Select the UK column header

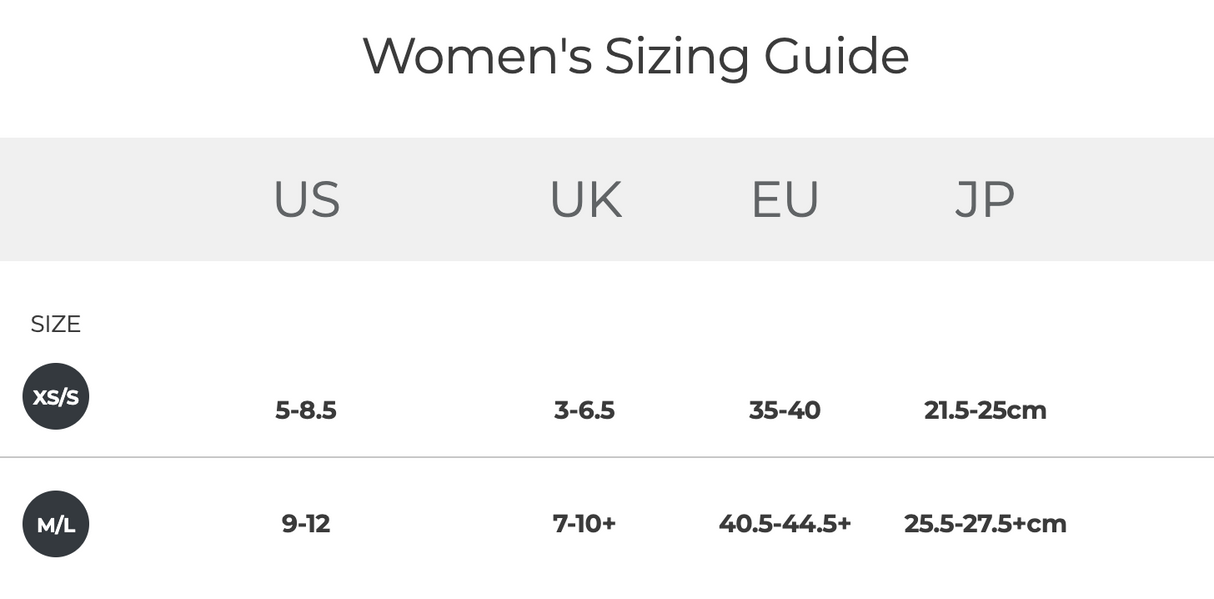pos(585,199)
